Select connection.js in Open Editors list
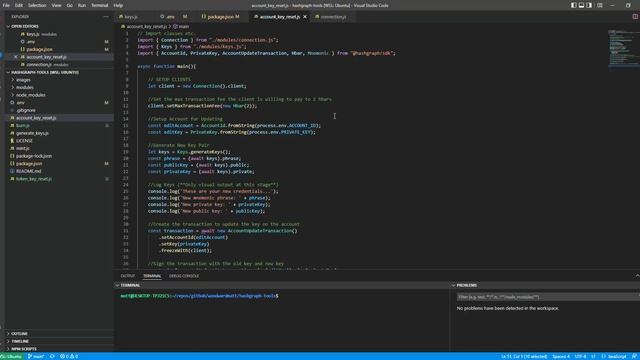The width and height of the screenshot is (640, 360). (39, 64)
